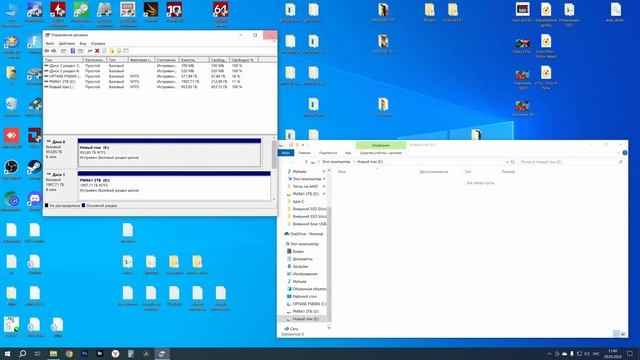
Task: Click the Свободно % column header
Action: pos(244,60)
